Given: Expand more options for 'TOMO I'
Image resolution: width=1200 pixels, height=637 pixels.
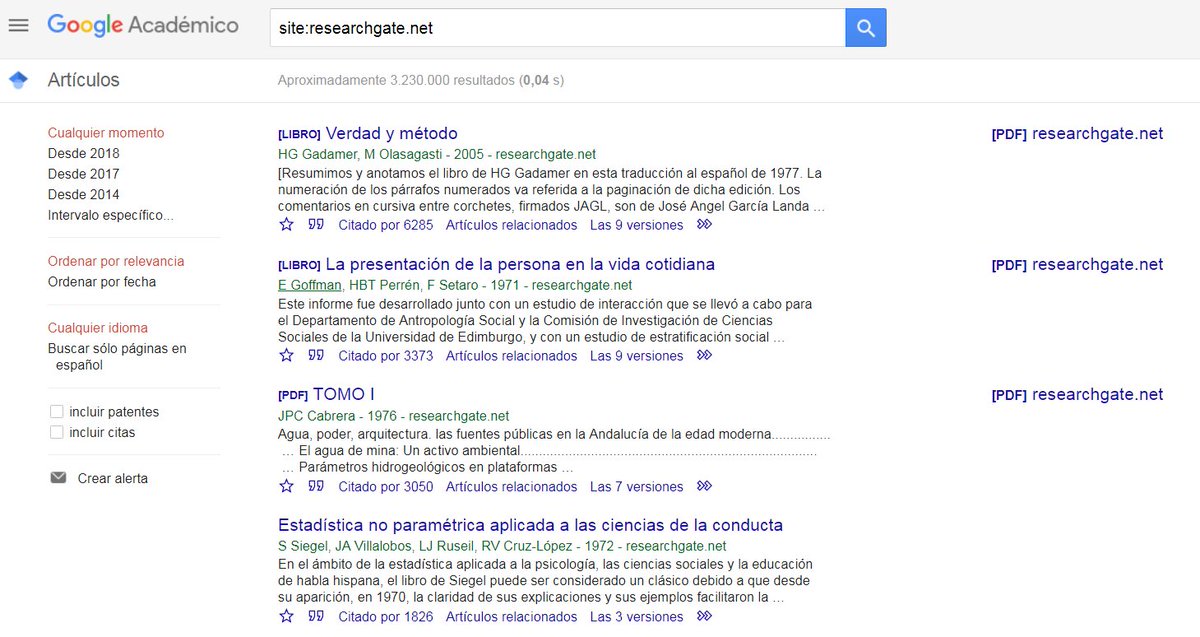Looking at the screenshot, I should 705,487.
